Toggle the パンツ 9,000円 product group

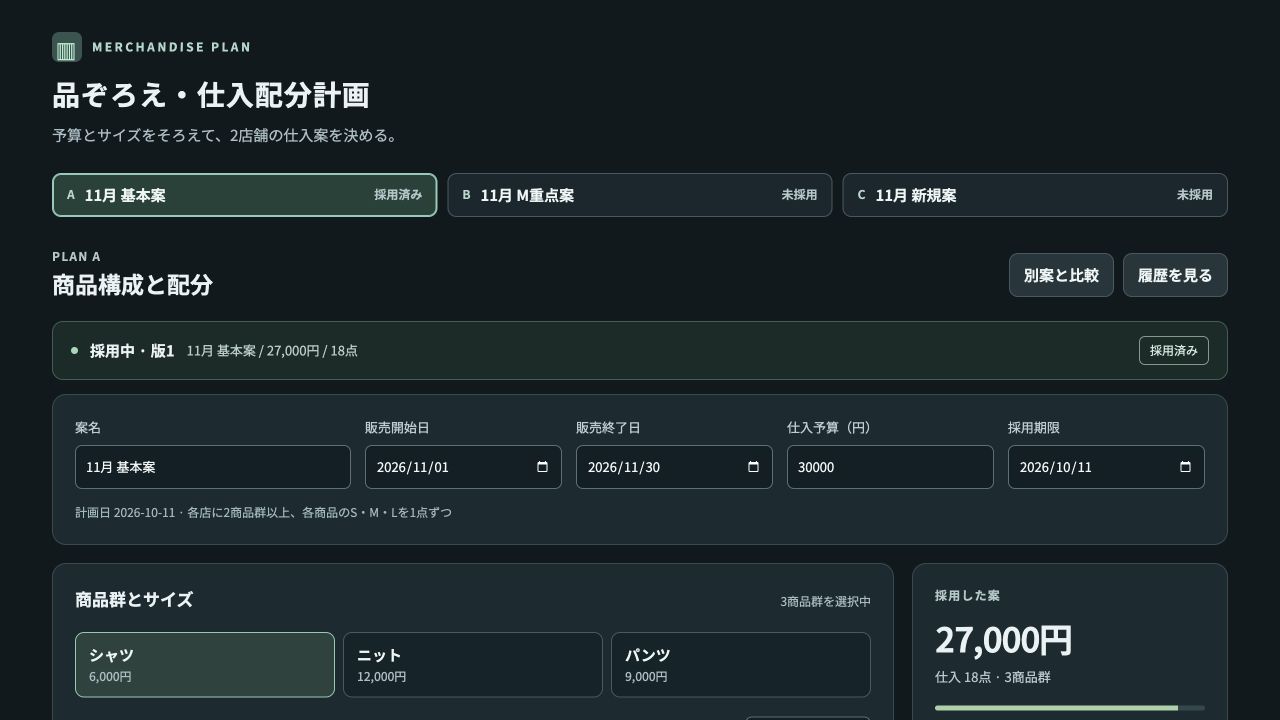click(741, 665)
